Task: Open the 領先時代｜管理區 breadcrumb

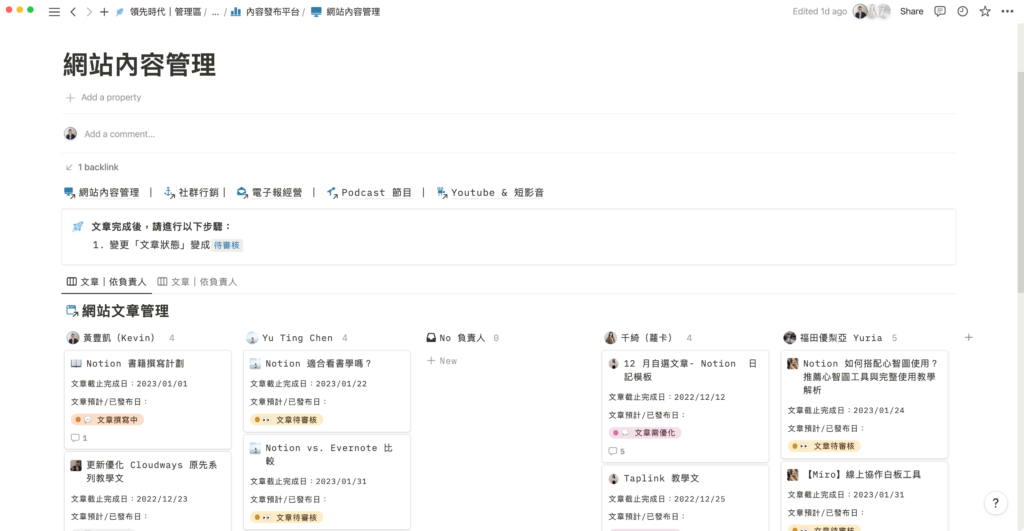Action: pyautogui.click(x=159, y=12)
